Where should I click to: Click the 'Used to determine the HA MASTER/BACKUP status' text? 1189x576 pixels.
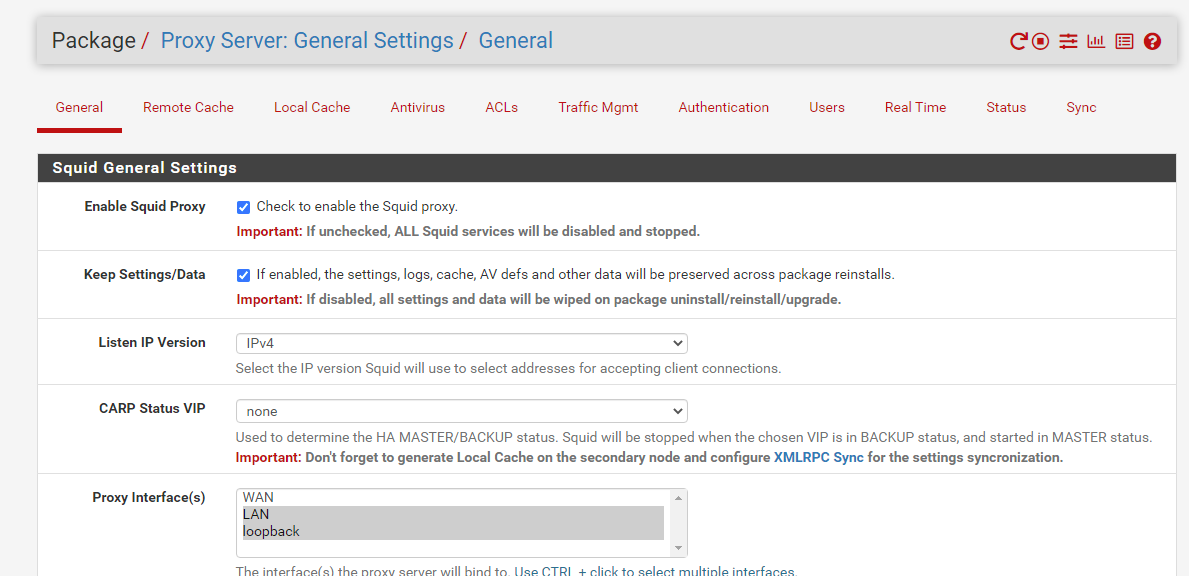click(694, 437)
